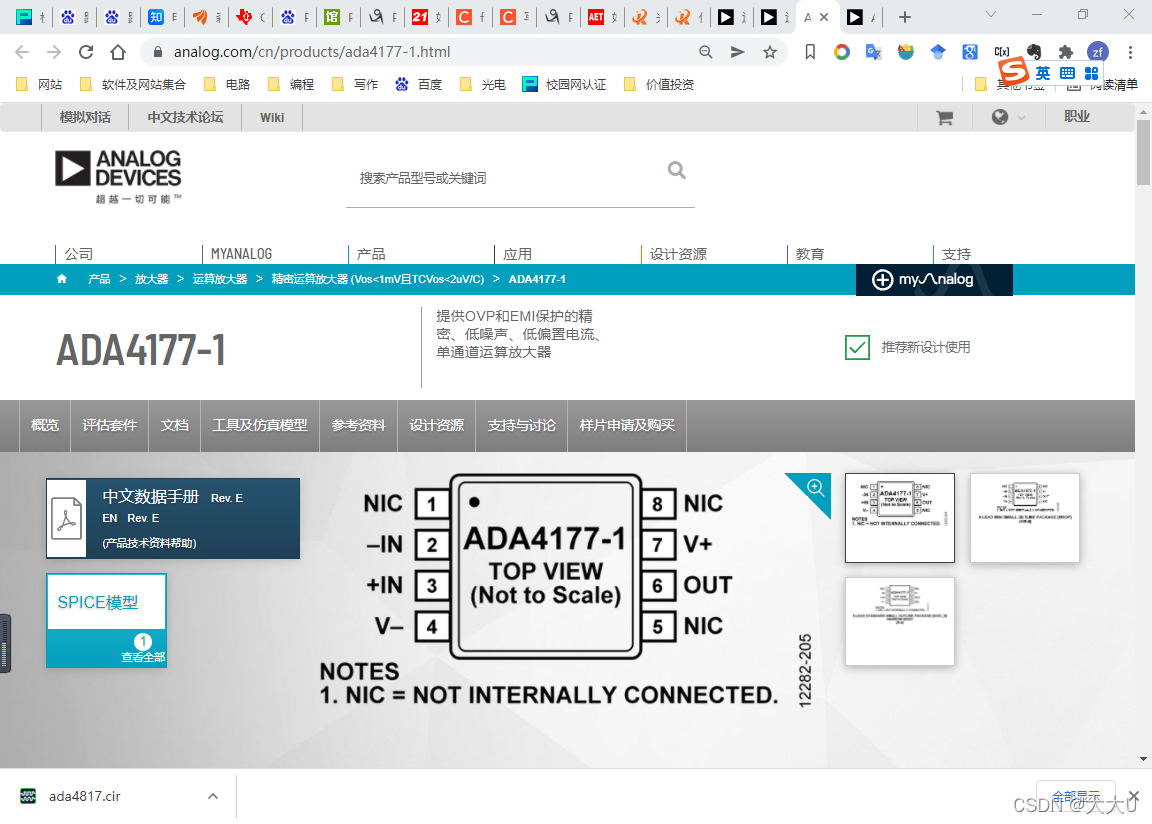Image resolution: width=1152 pixels, height=824 pixels.
Task: Open the 样片申请及购买 tab
Action: (x=627, y=425)
